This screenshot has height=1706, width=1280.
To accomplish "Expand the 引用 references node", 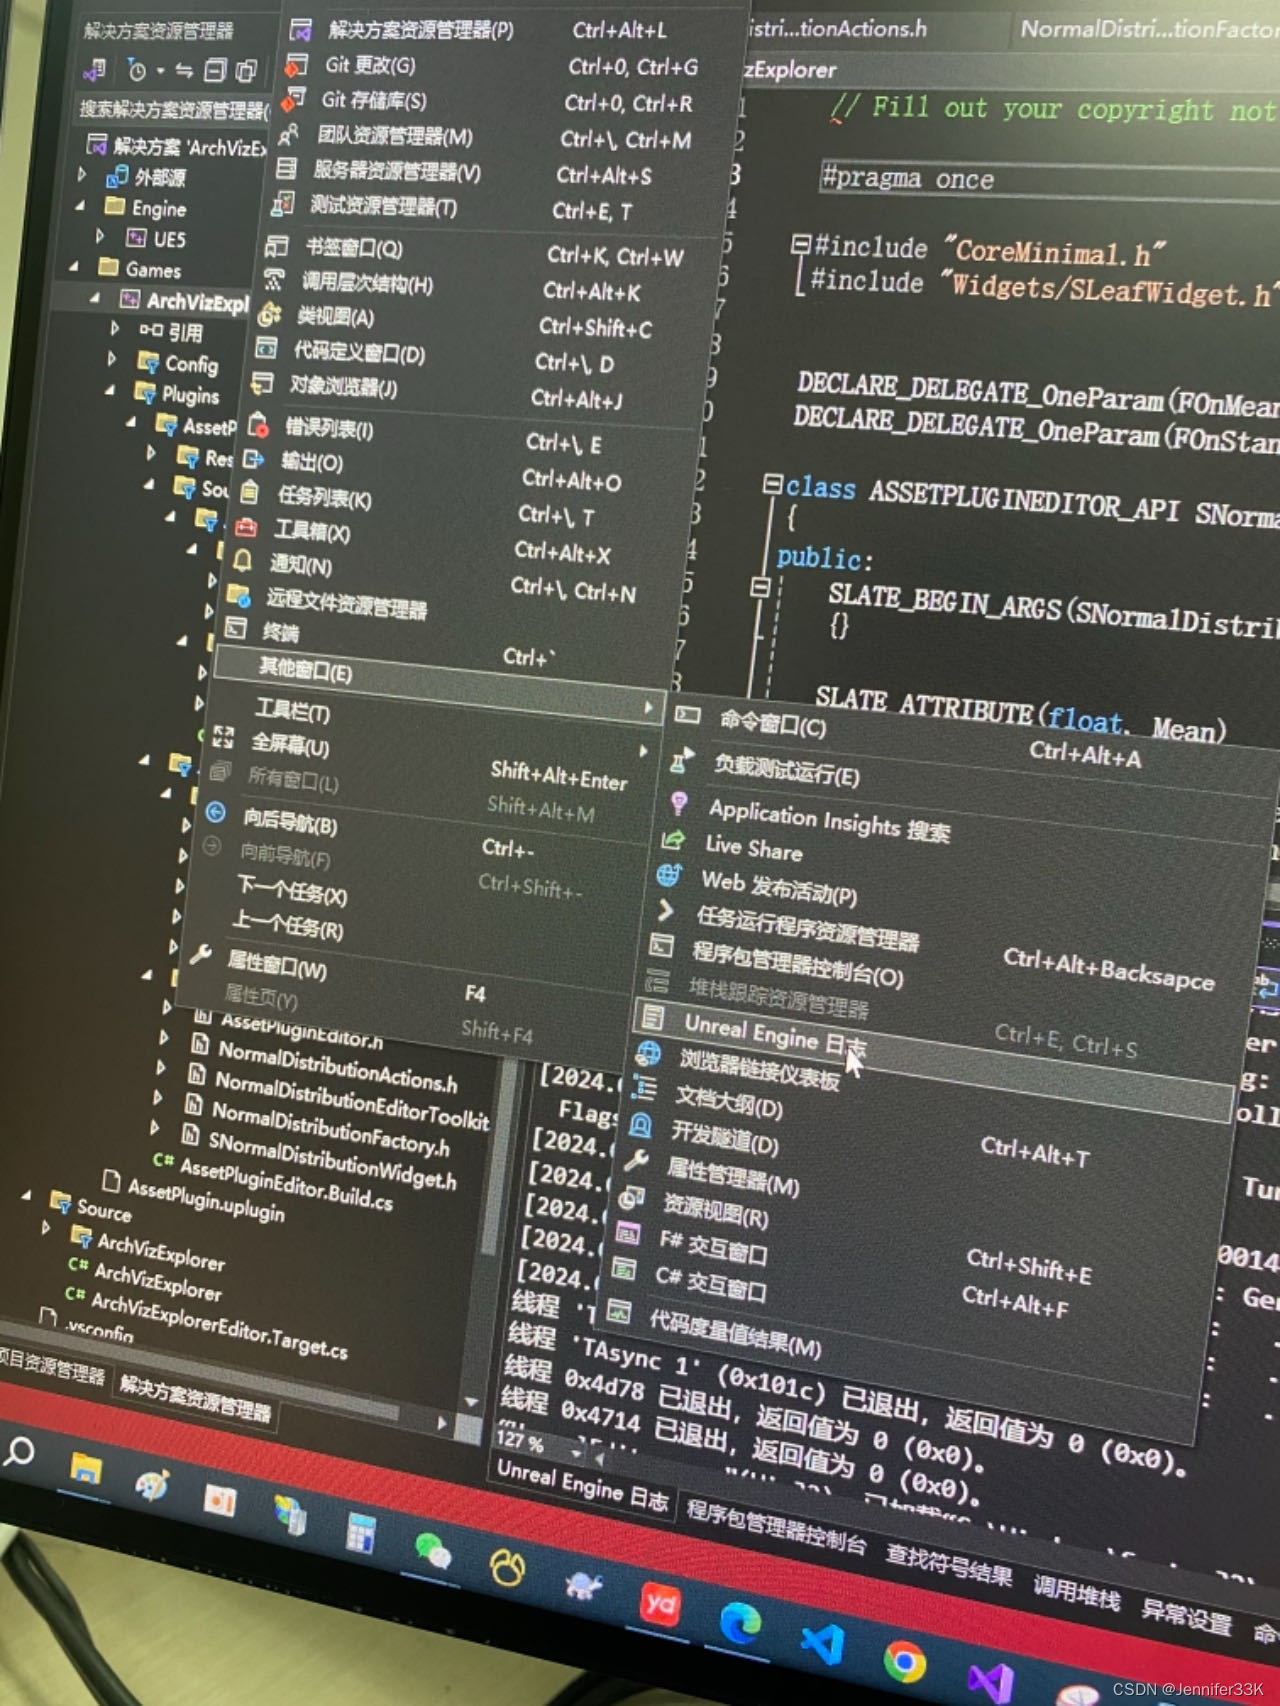I will pos(115,327).
